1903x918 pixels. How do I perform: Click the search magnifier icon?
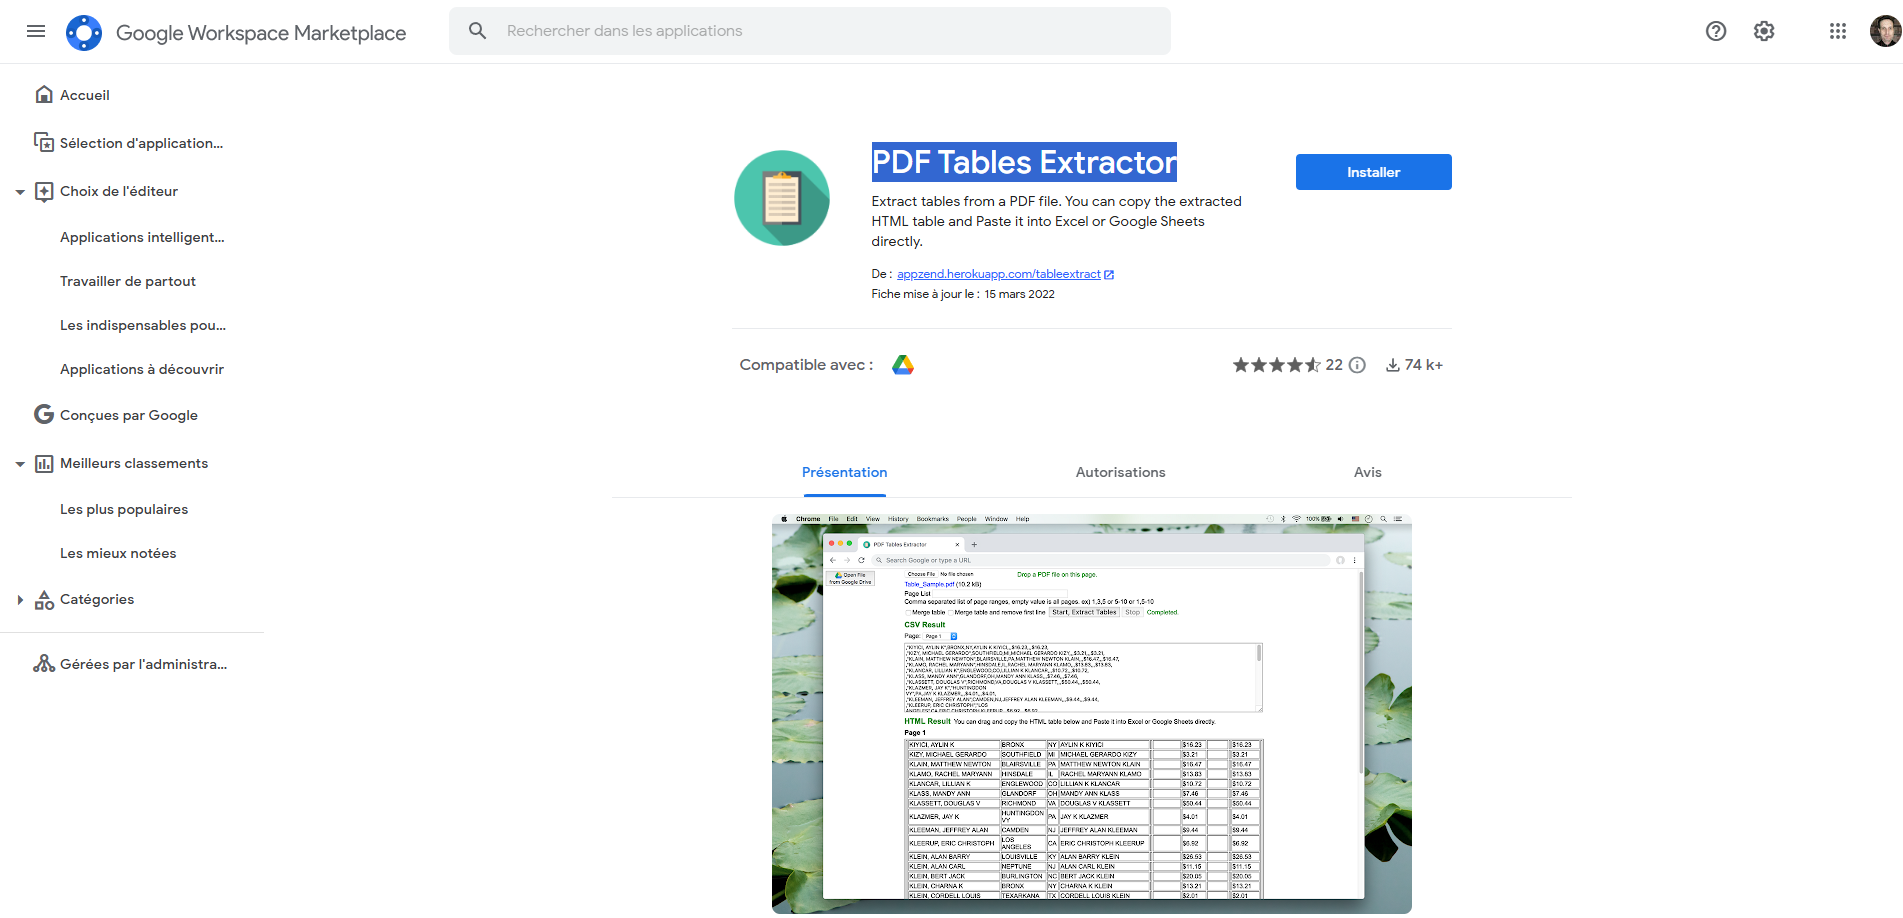click(478, 31)
